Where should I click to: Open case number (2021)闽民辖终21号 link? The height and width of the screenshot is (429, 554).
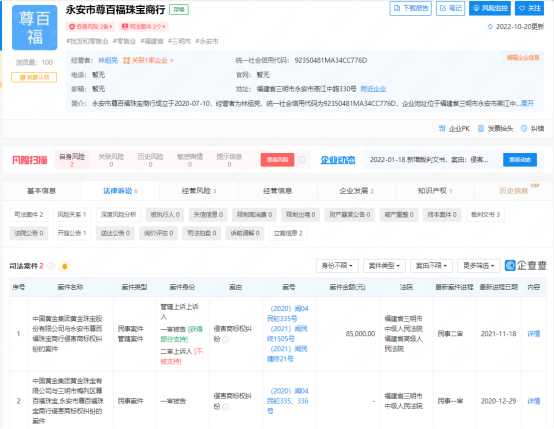287,354
